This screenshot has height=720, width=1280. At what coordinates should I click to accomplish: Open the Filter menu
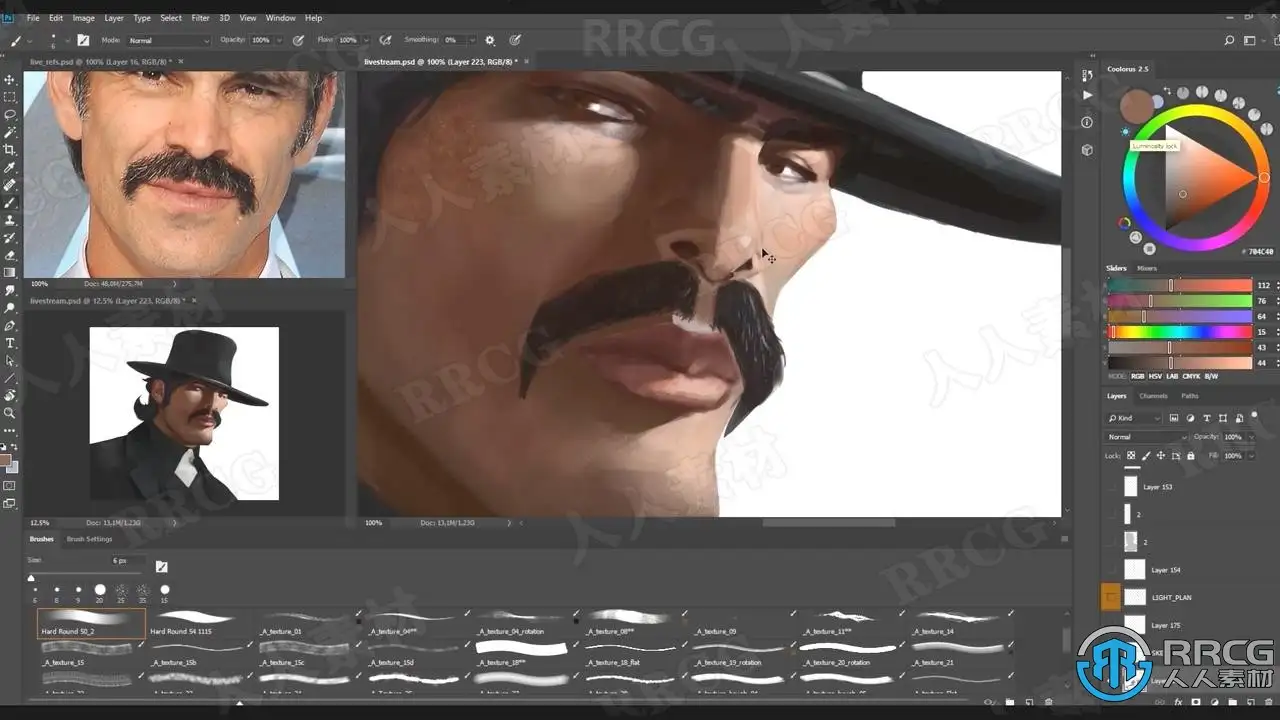tap(200, 18)
